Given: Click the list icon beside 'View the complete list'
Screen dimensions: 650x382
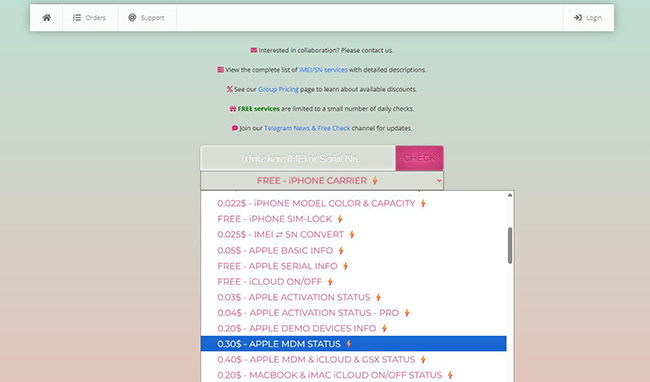Looking at the screenshot, I should 221,70.
